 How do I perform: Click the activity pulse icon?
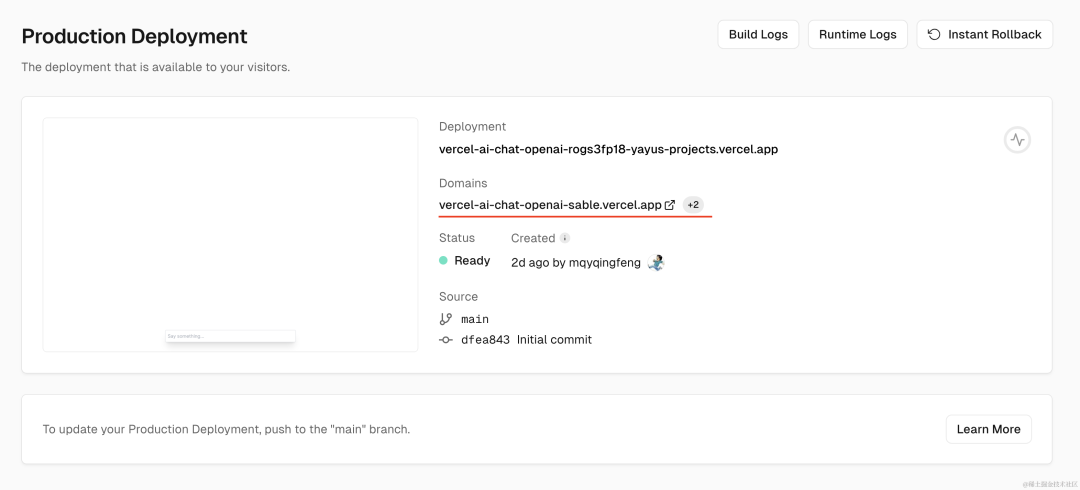(x=1017, y=140)
